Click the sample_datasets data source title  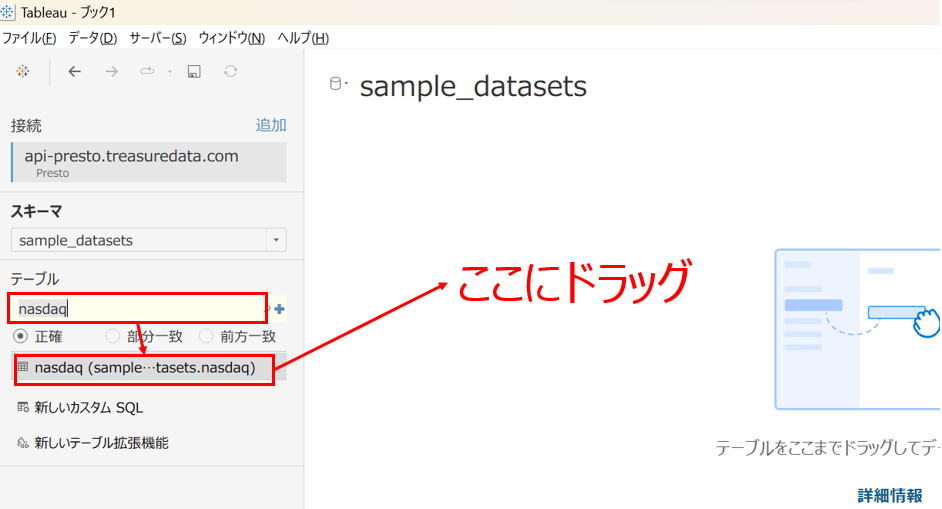pos(473,86)
